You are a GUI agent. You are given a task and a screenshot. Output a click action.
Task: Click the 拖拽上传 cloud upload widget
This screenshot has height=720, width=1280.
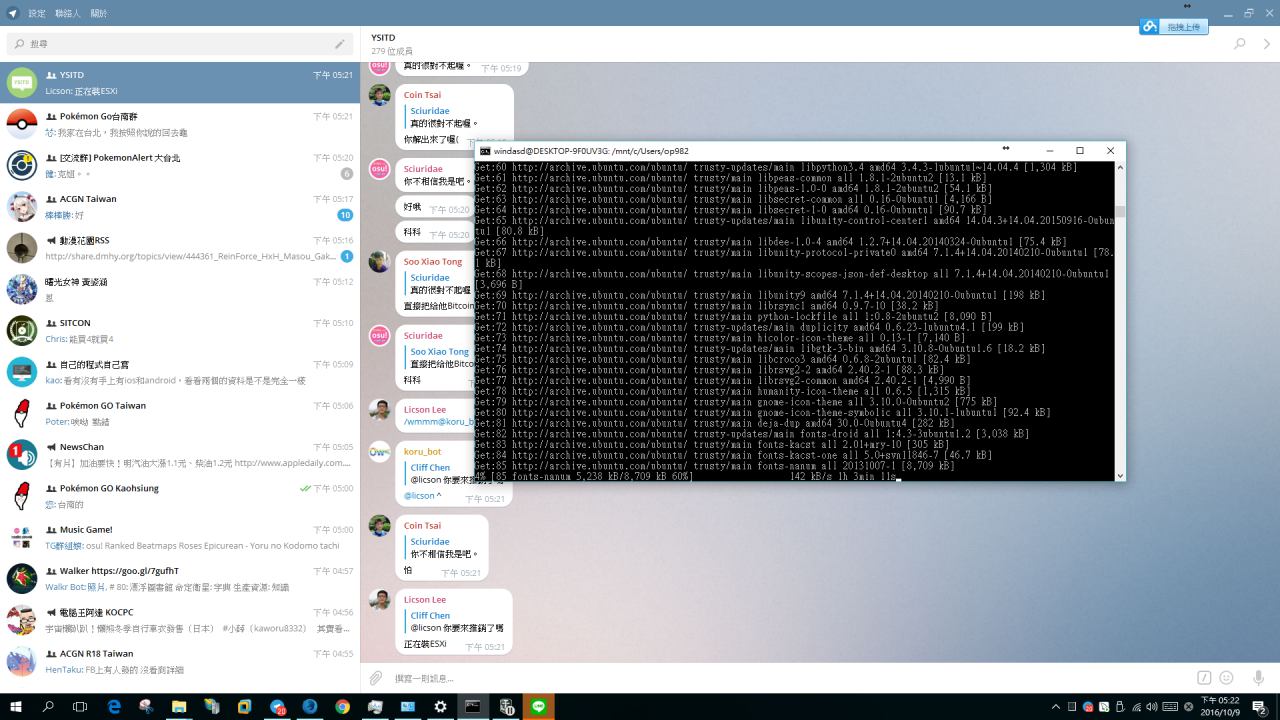[x=1174, y=27]
